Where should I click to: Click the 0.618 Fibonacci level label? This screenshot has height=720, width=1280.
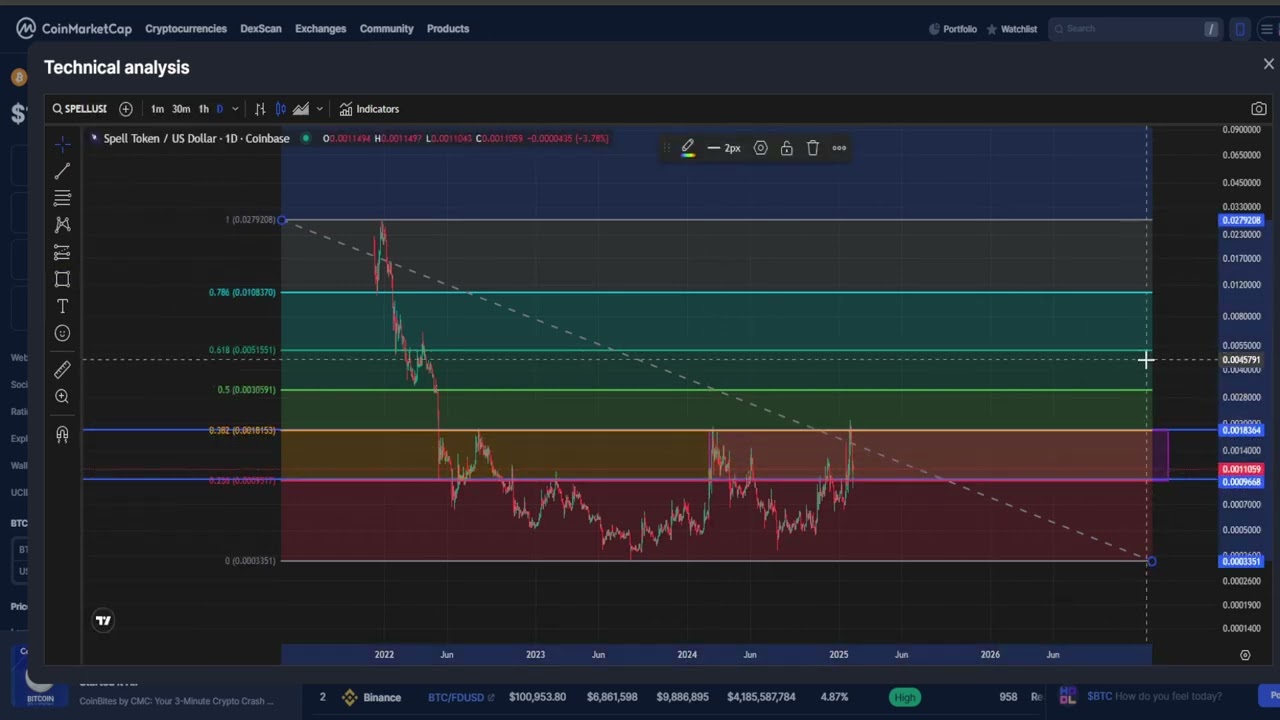[x=242, y=350]
